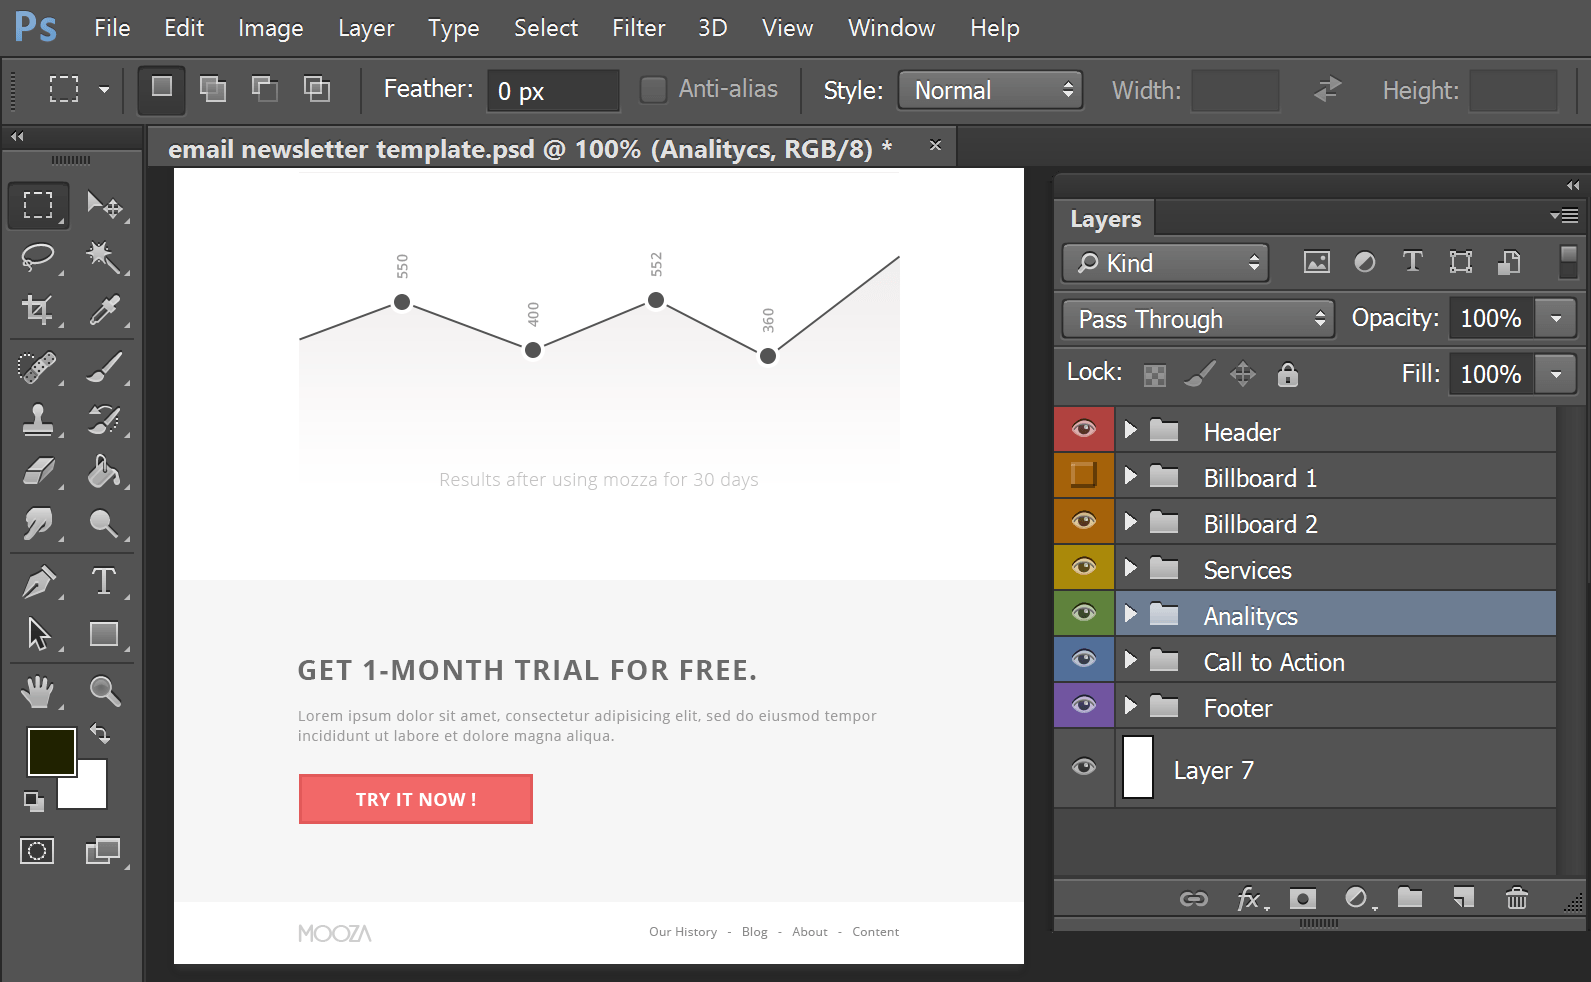
Task: Select the Clone Stamp tool
Action: coord(38,420)
